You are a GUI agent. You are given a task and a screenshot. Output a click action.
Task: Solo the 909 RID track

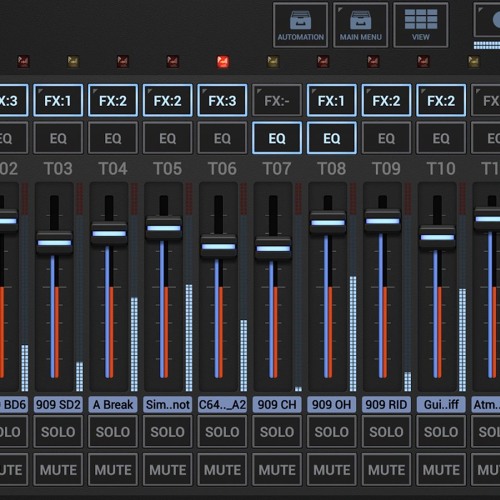click(386, 432)
